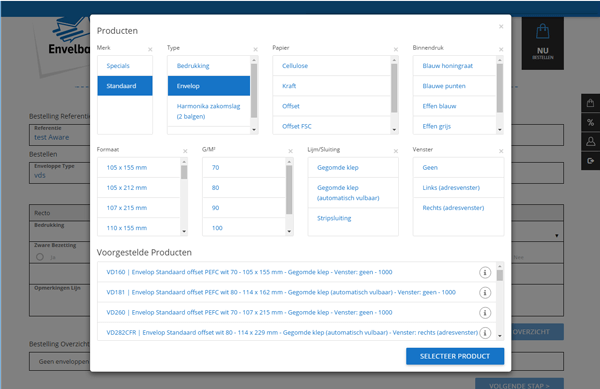
Task: Click Voorgestelde Producten scrollbar down arrow
Action: pos(500,336)
